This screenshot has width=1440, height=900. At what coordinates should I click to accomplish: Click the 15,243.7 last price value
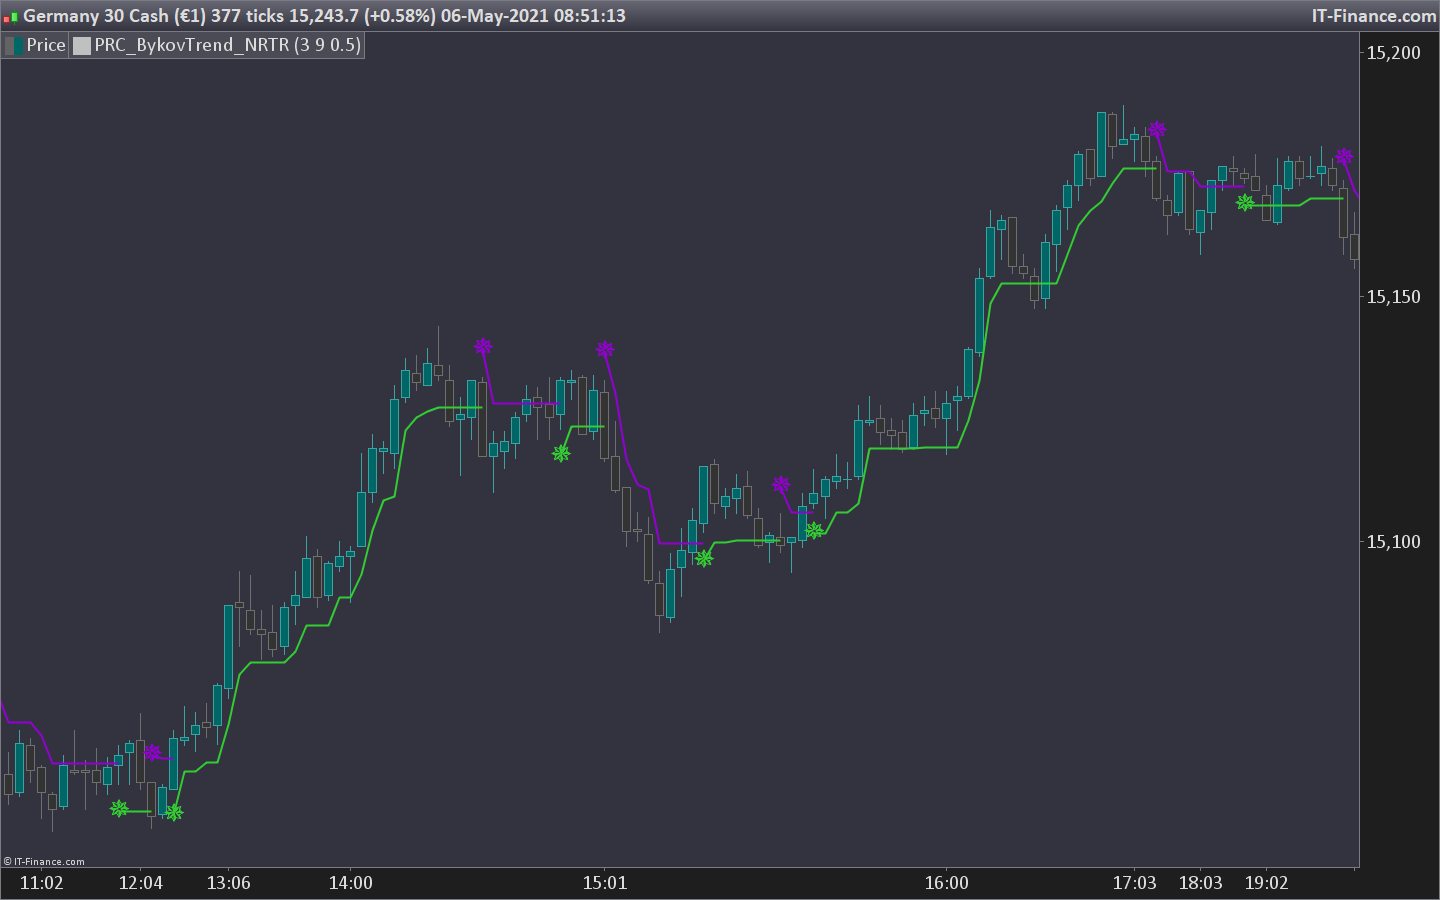pos(323,16)
